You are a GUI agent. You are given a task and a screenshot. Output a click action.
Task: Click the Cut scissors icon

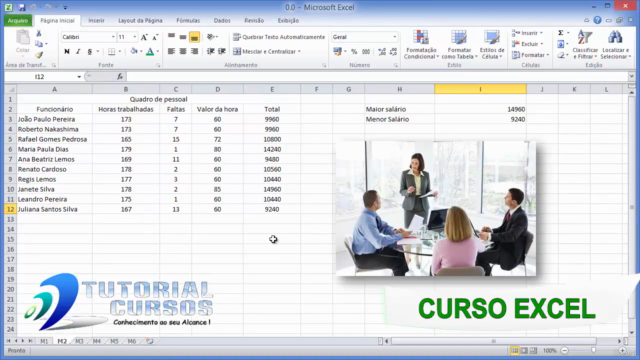click(39, 34)
